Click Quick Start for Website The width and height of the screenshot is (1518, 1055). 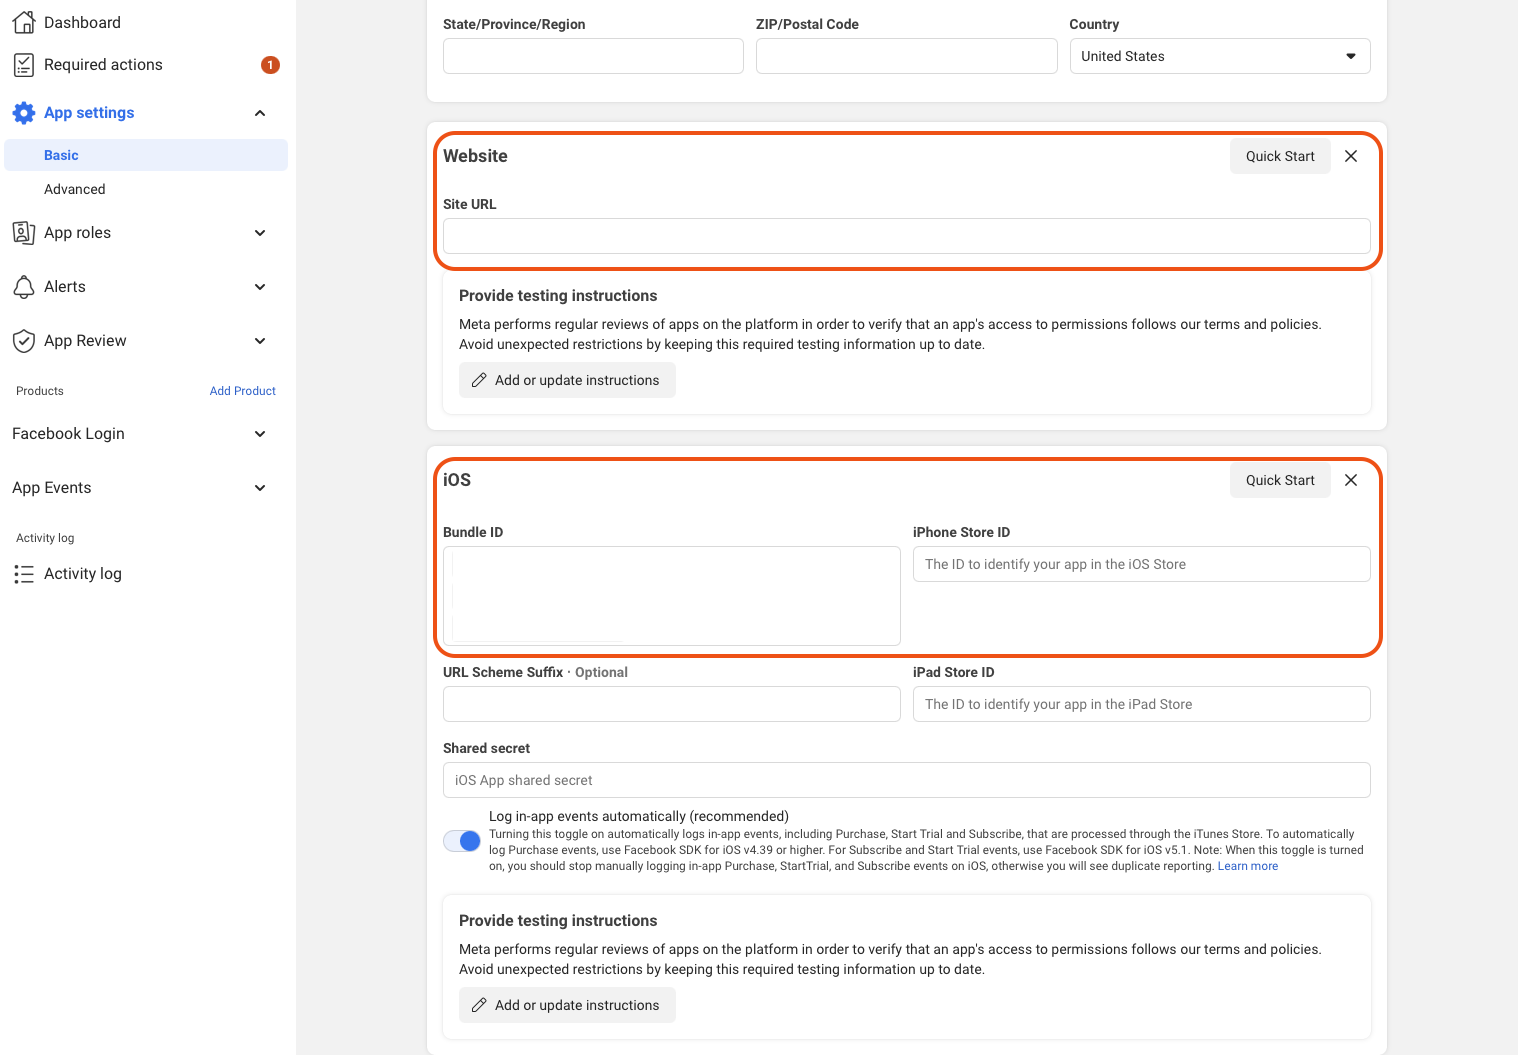tap(1280, 156)
